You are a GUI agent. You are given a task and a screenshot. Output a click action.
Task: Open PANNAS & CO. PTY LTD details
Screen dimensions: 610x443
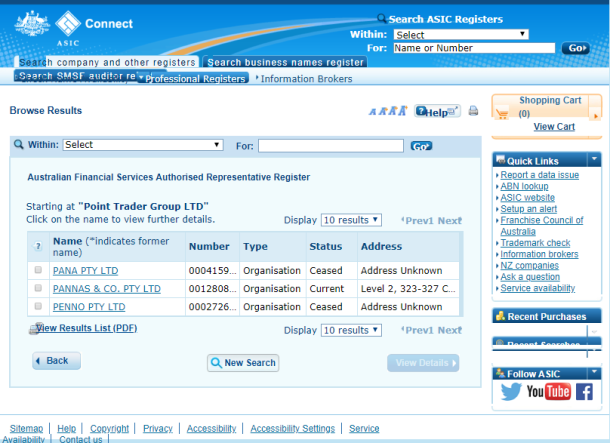click(x=107, y=289)
